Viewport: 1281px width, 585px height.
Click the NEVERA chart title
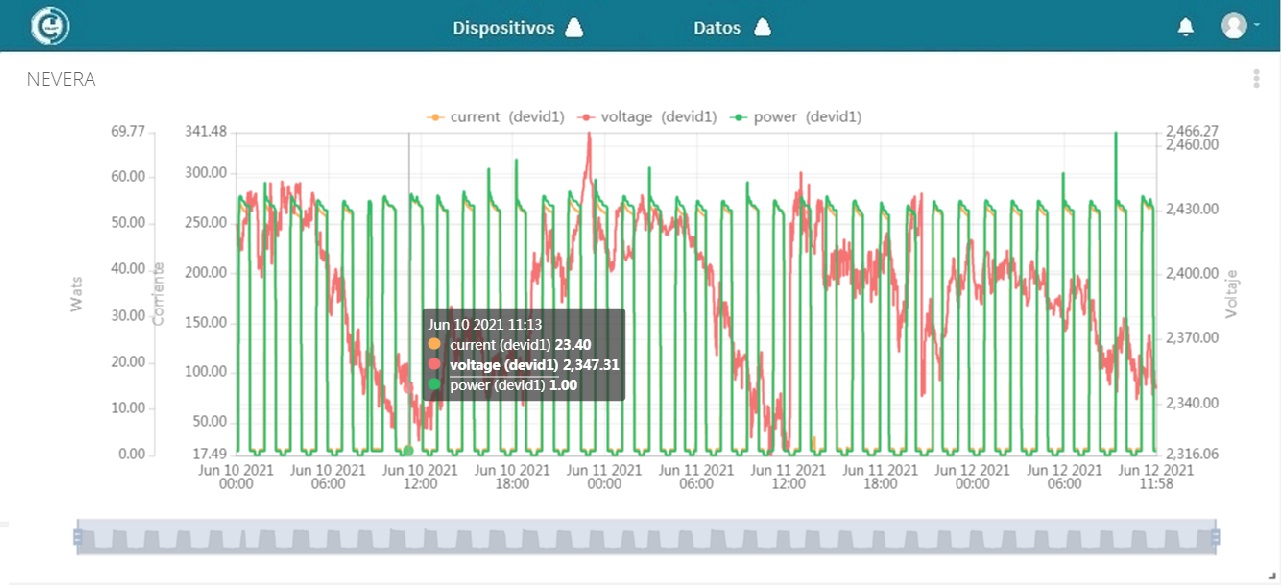pyautogui.click(x=61, y=80)
